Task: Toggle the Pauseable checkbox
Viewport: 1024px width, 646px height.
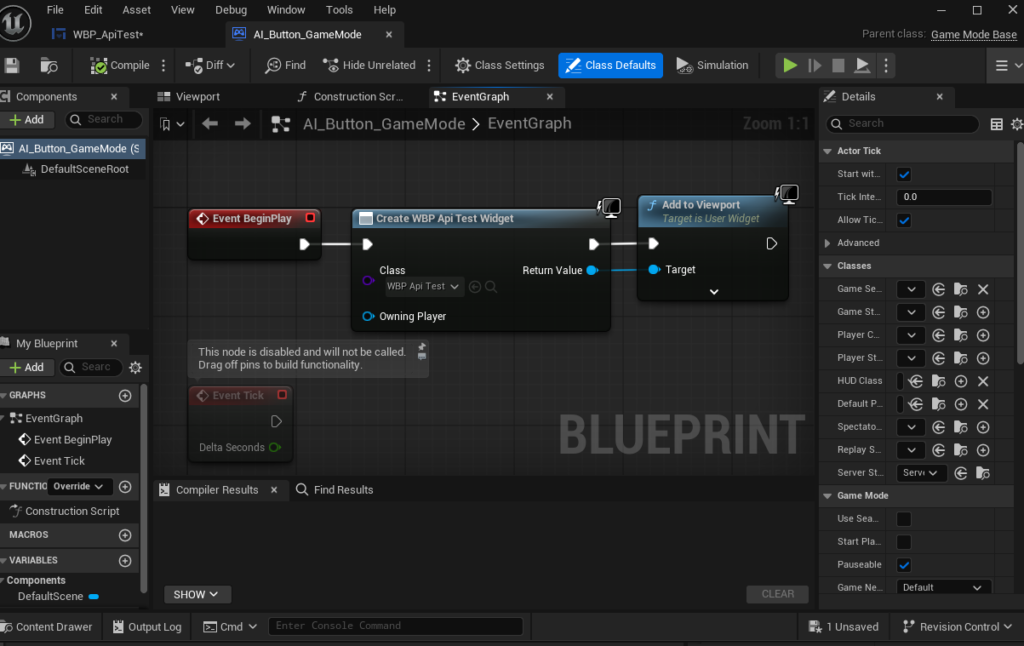Action: (904, 565)
